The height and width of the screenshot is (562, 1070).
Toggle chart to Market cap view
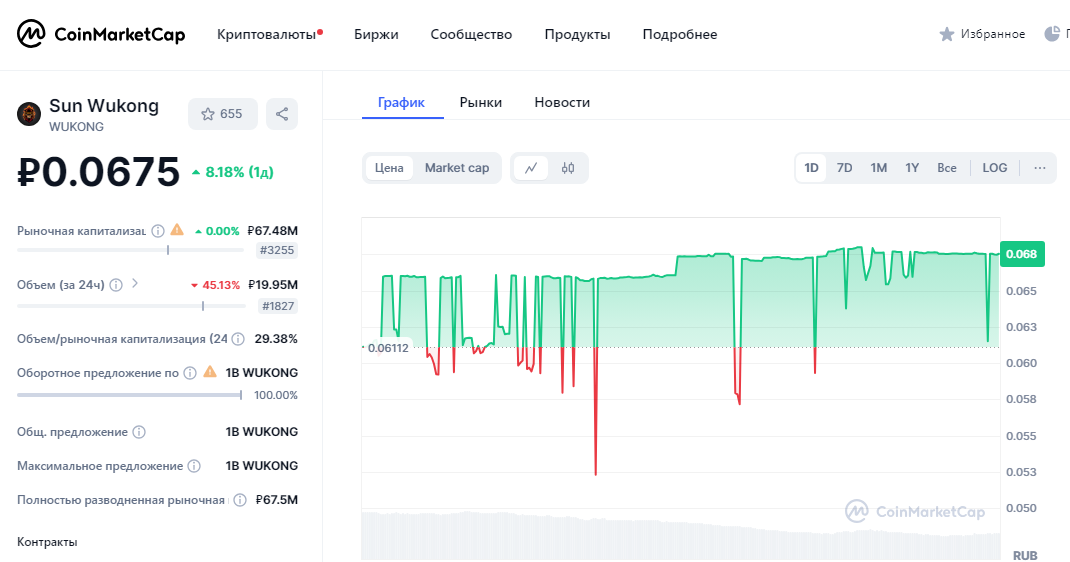457,168
